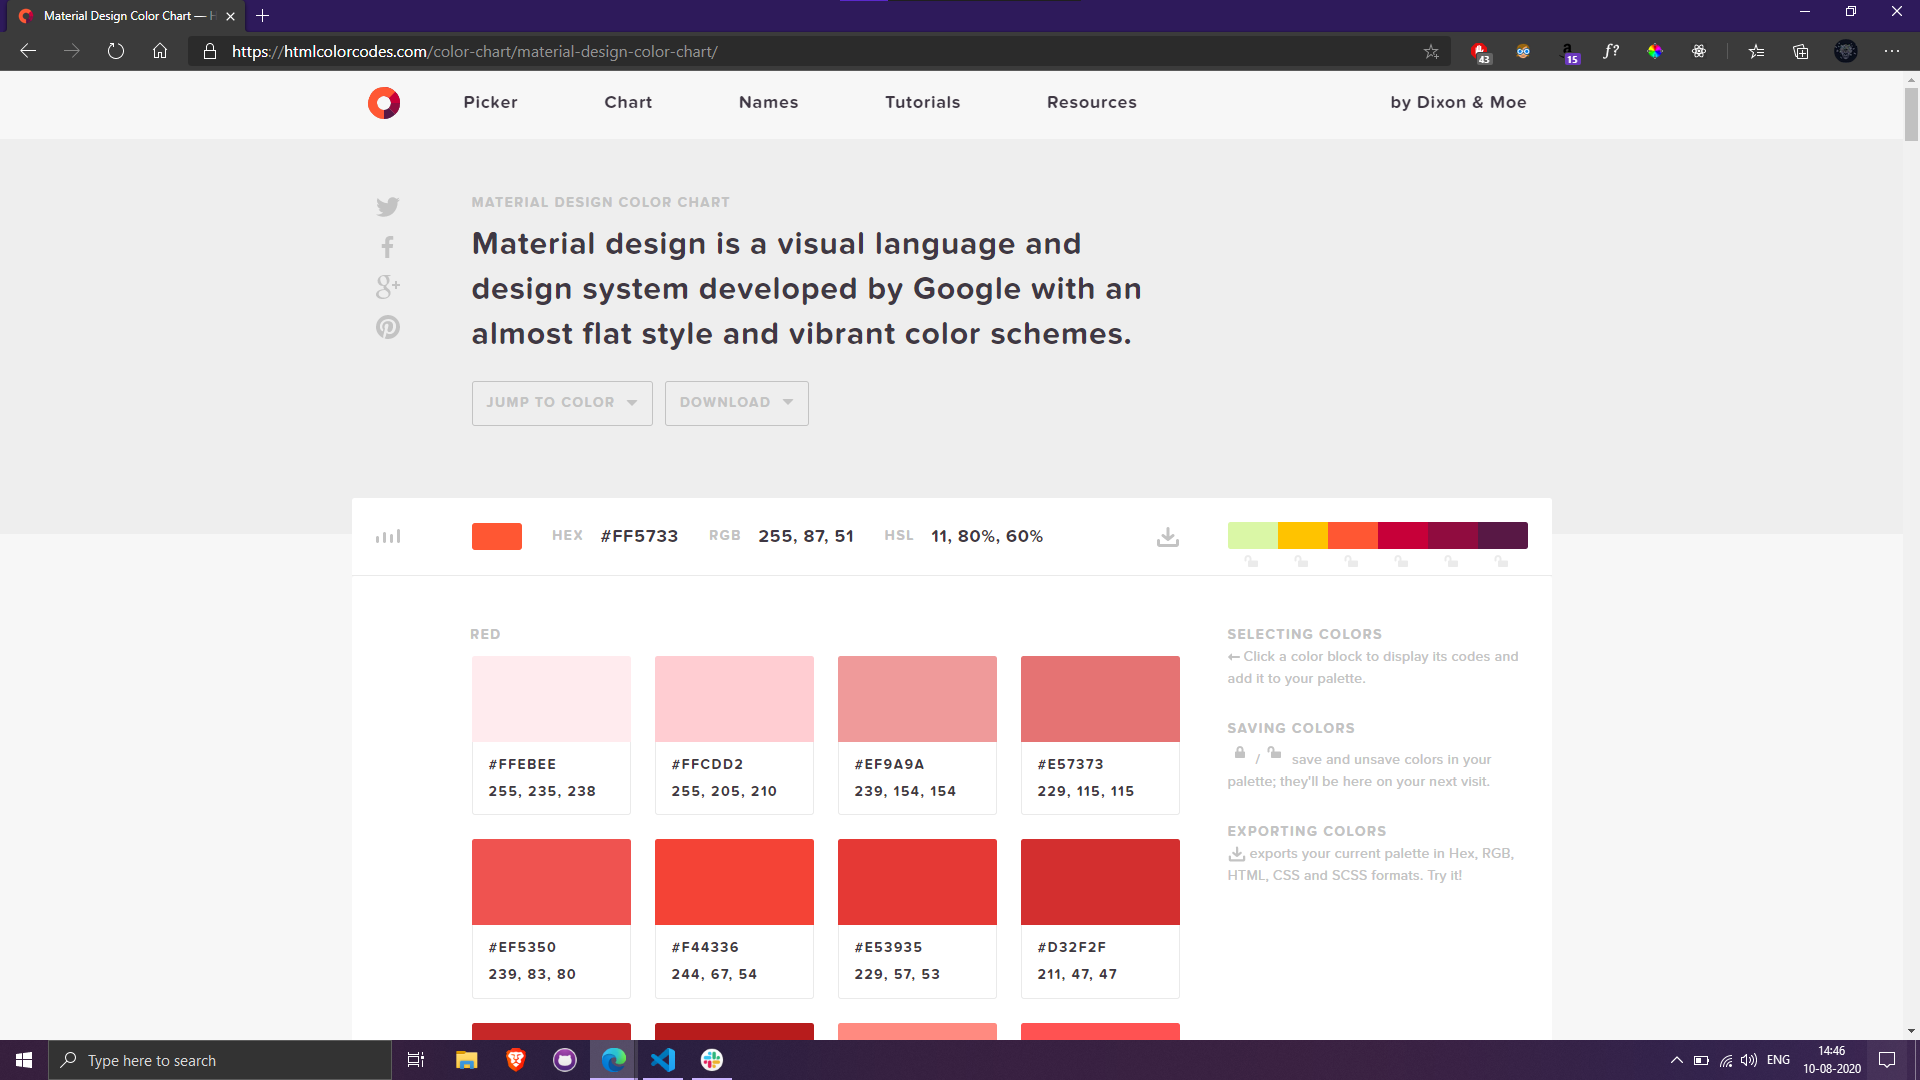Image resolution: width=1920 pixels, height=1080 pixels.
Task: Open the palette bar-chart icon
Action: pos(388,536)
